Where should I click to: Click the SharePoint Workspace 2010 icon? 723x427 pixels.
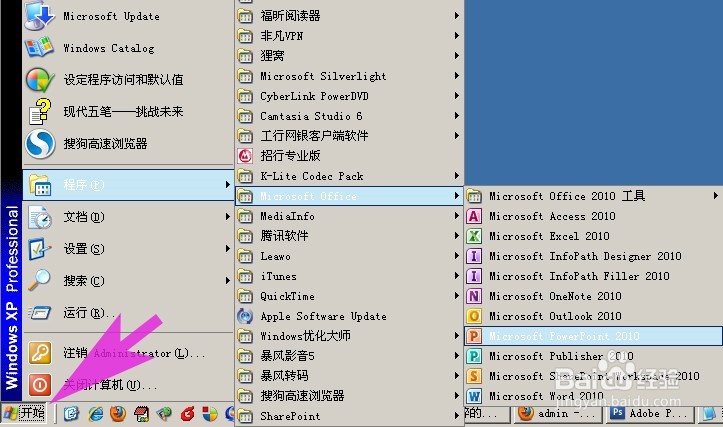coord(474,376)
